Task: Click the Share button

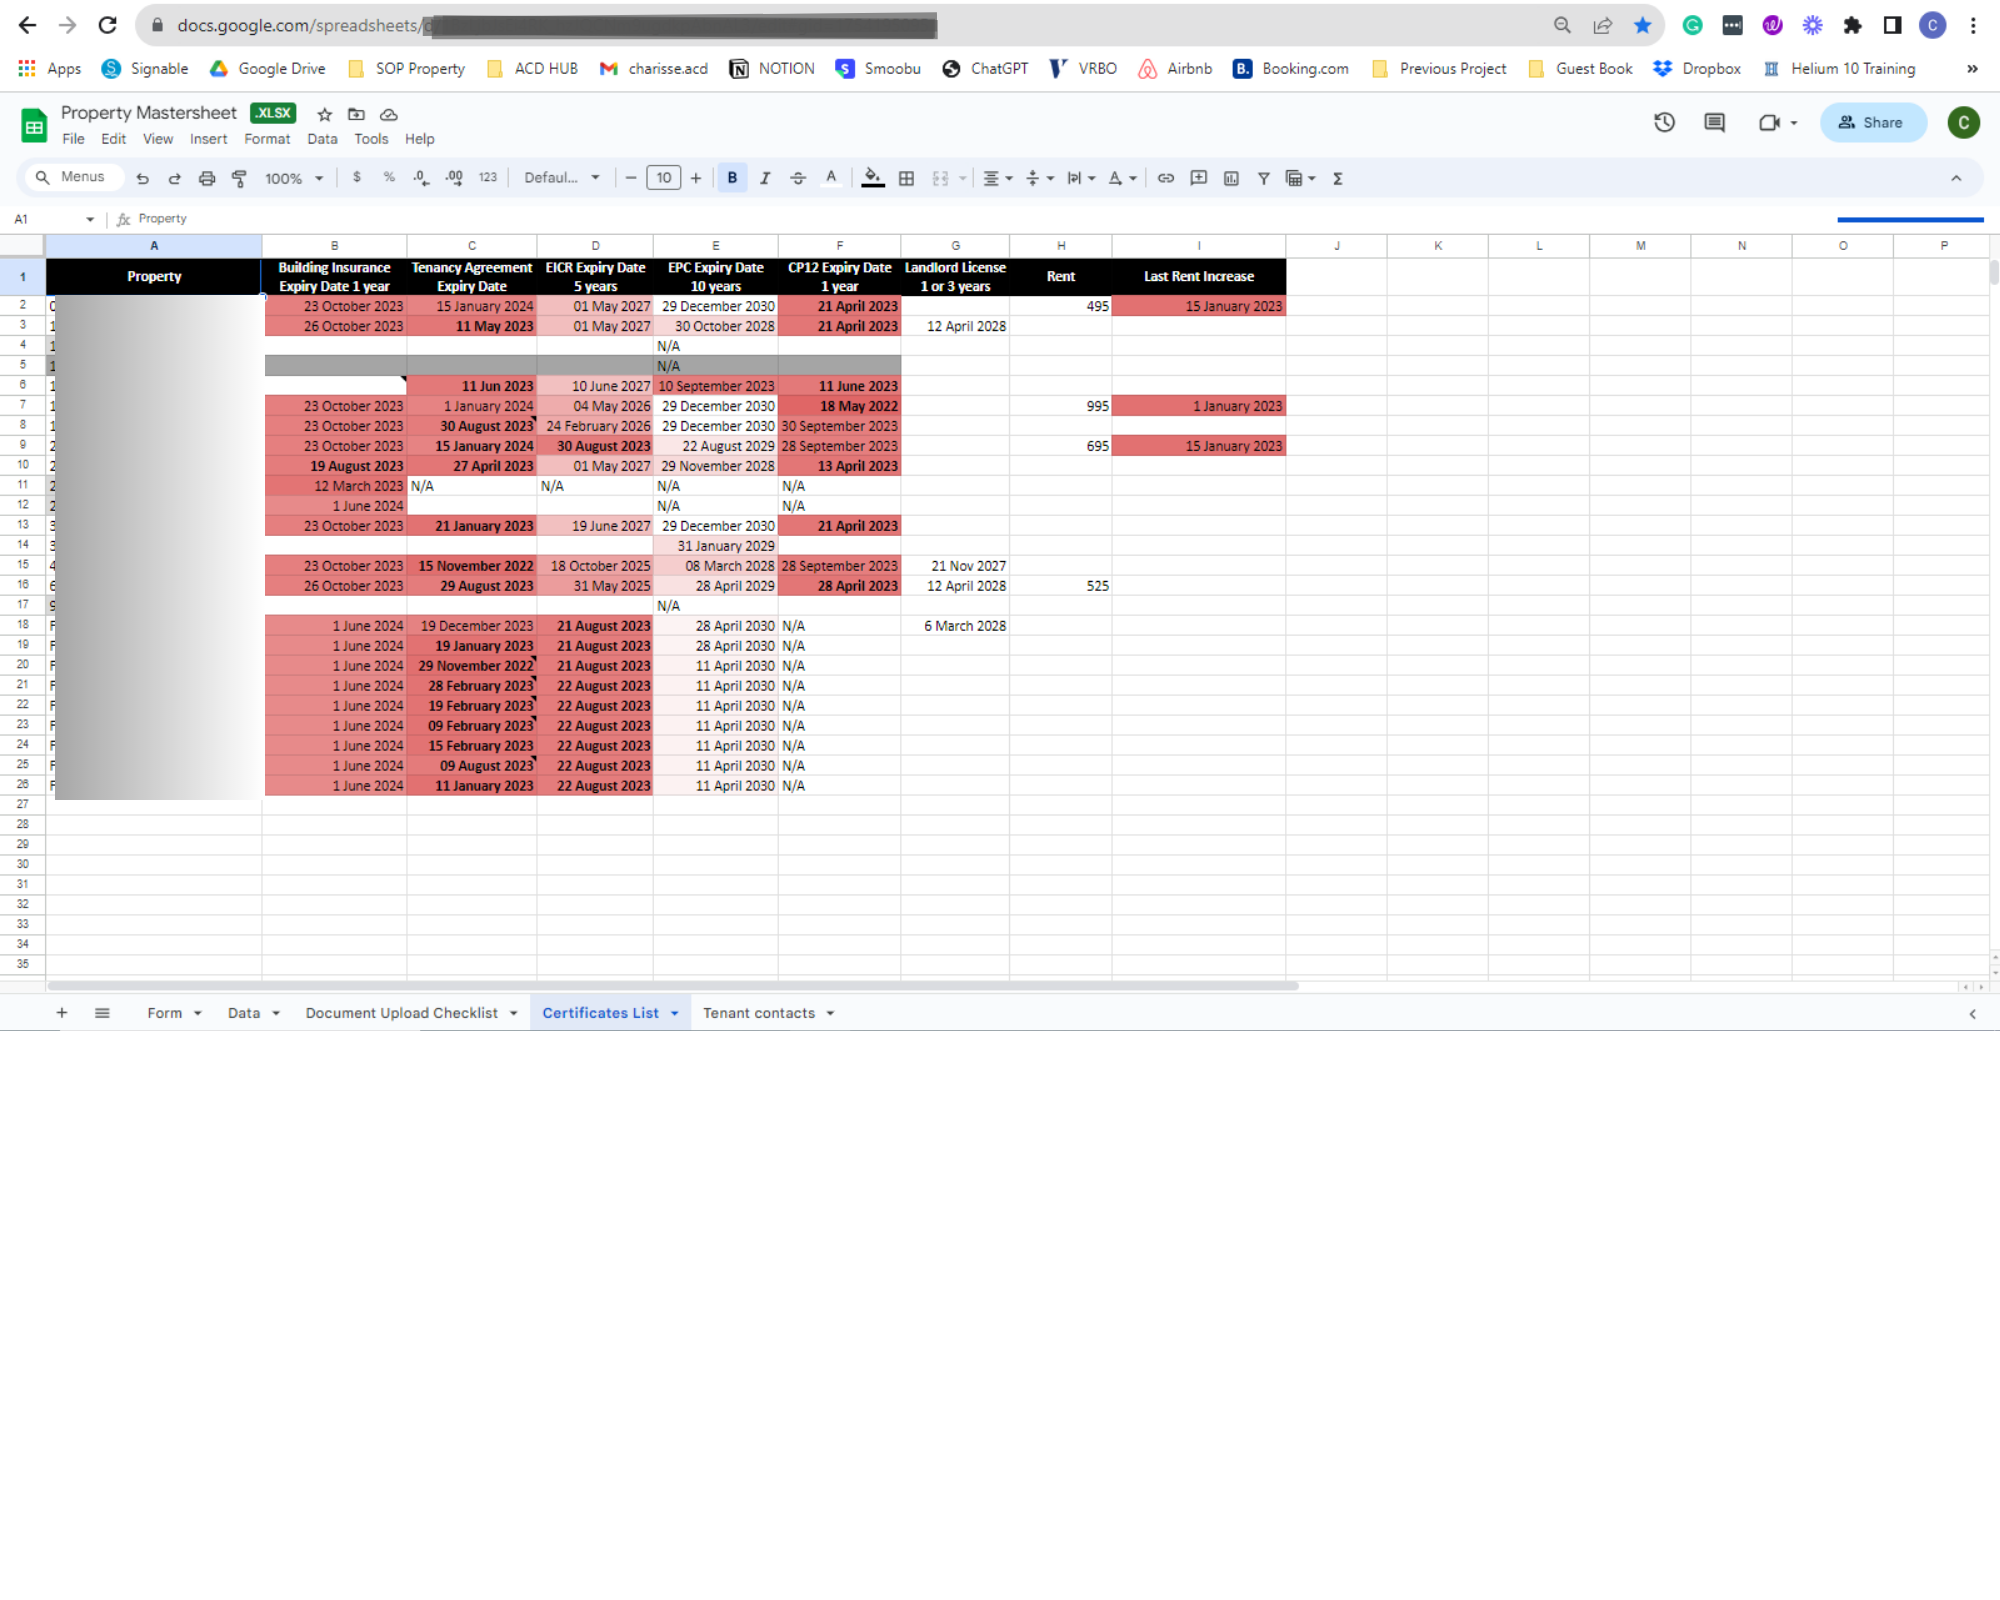Action: (x=1871, y=122)
